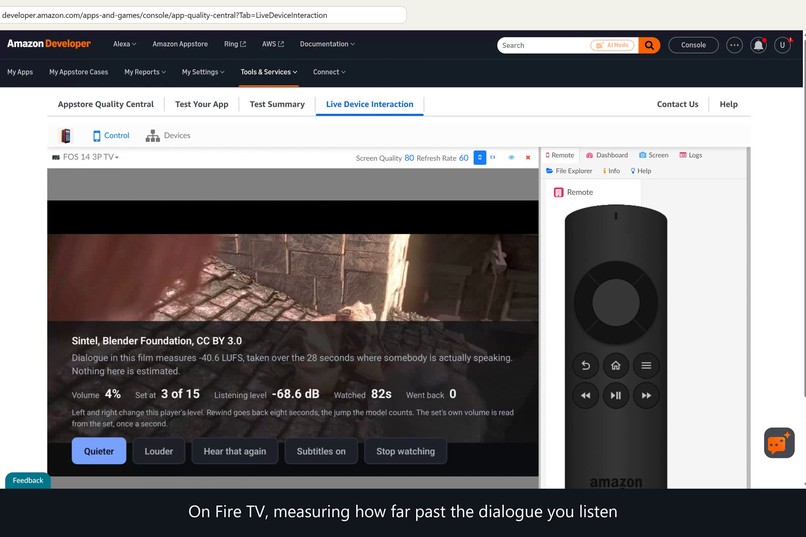Screen dimensions: 806x537
Task: Select portrait orientation button in device toolbar
Action: tap(480, 158)
